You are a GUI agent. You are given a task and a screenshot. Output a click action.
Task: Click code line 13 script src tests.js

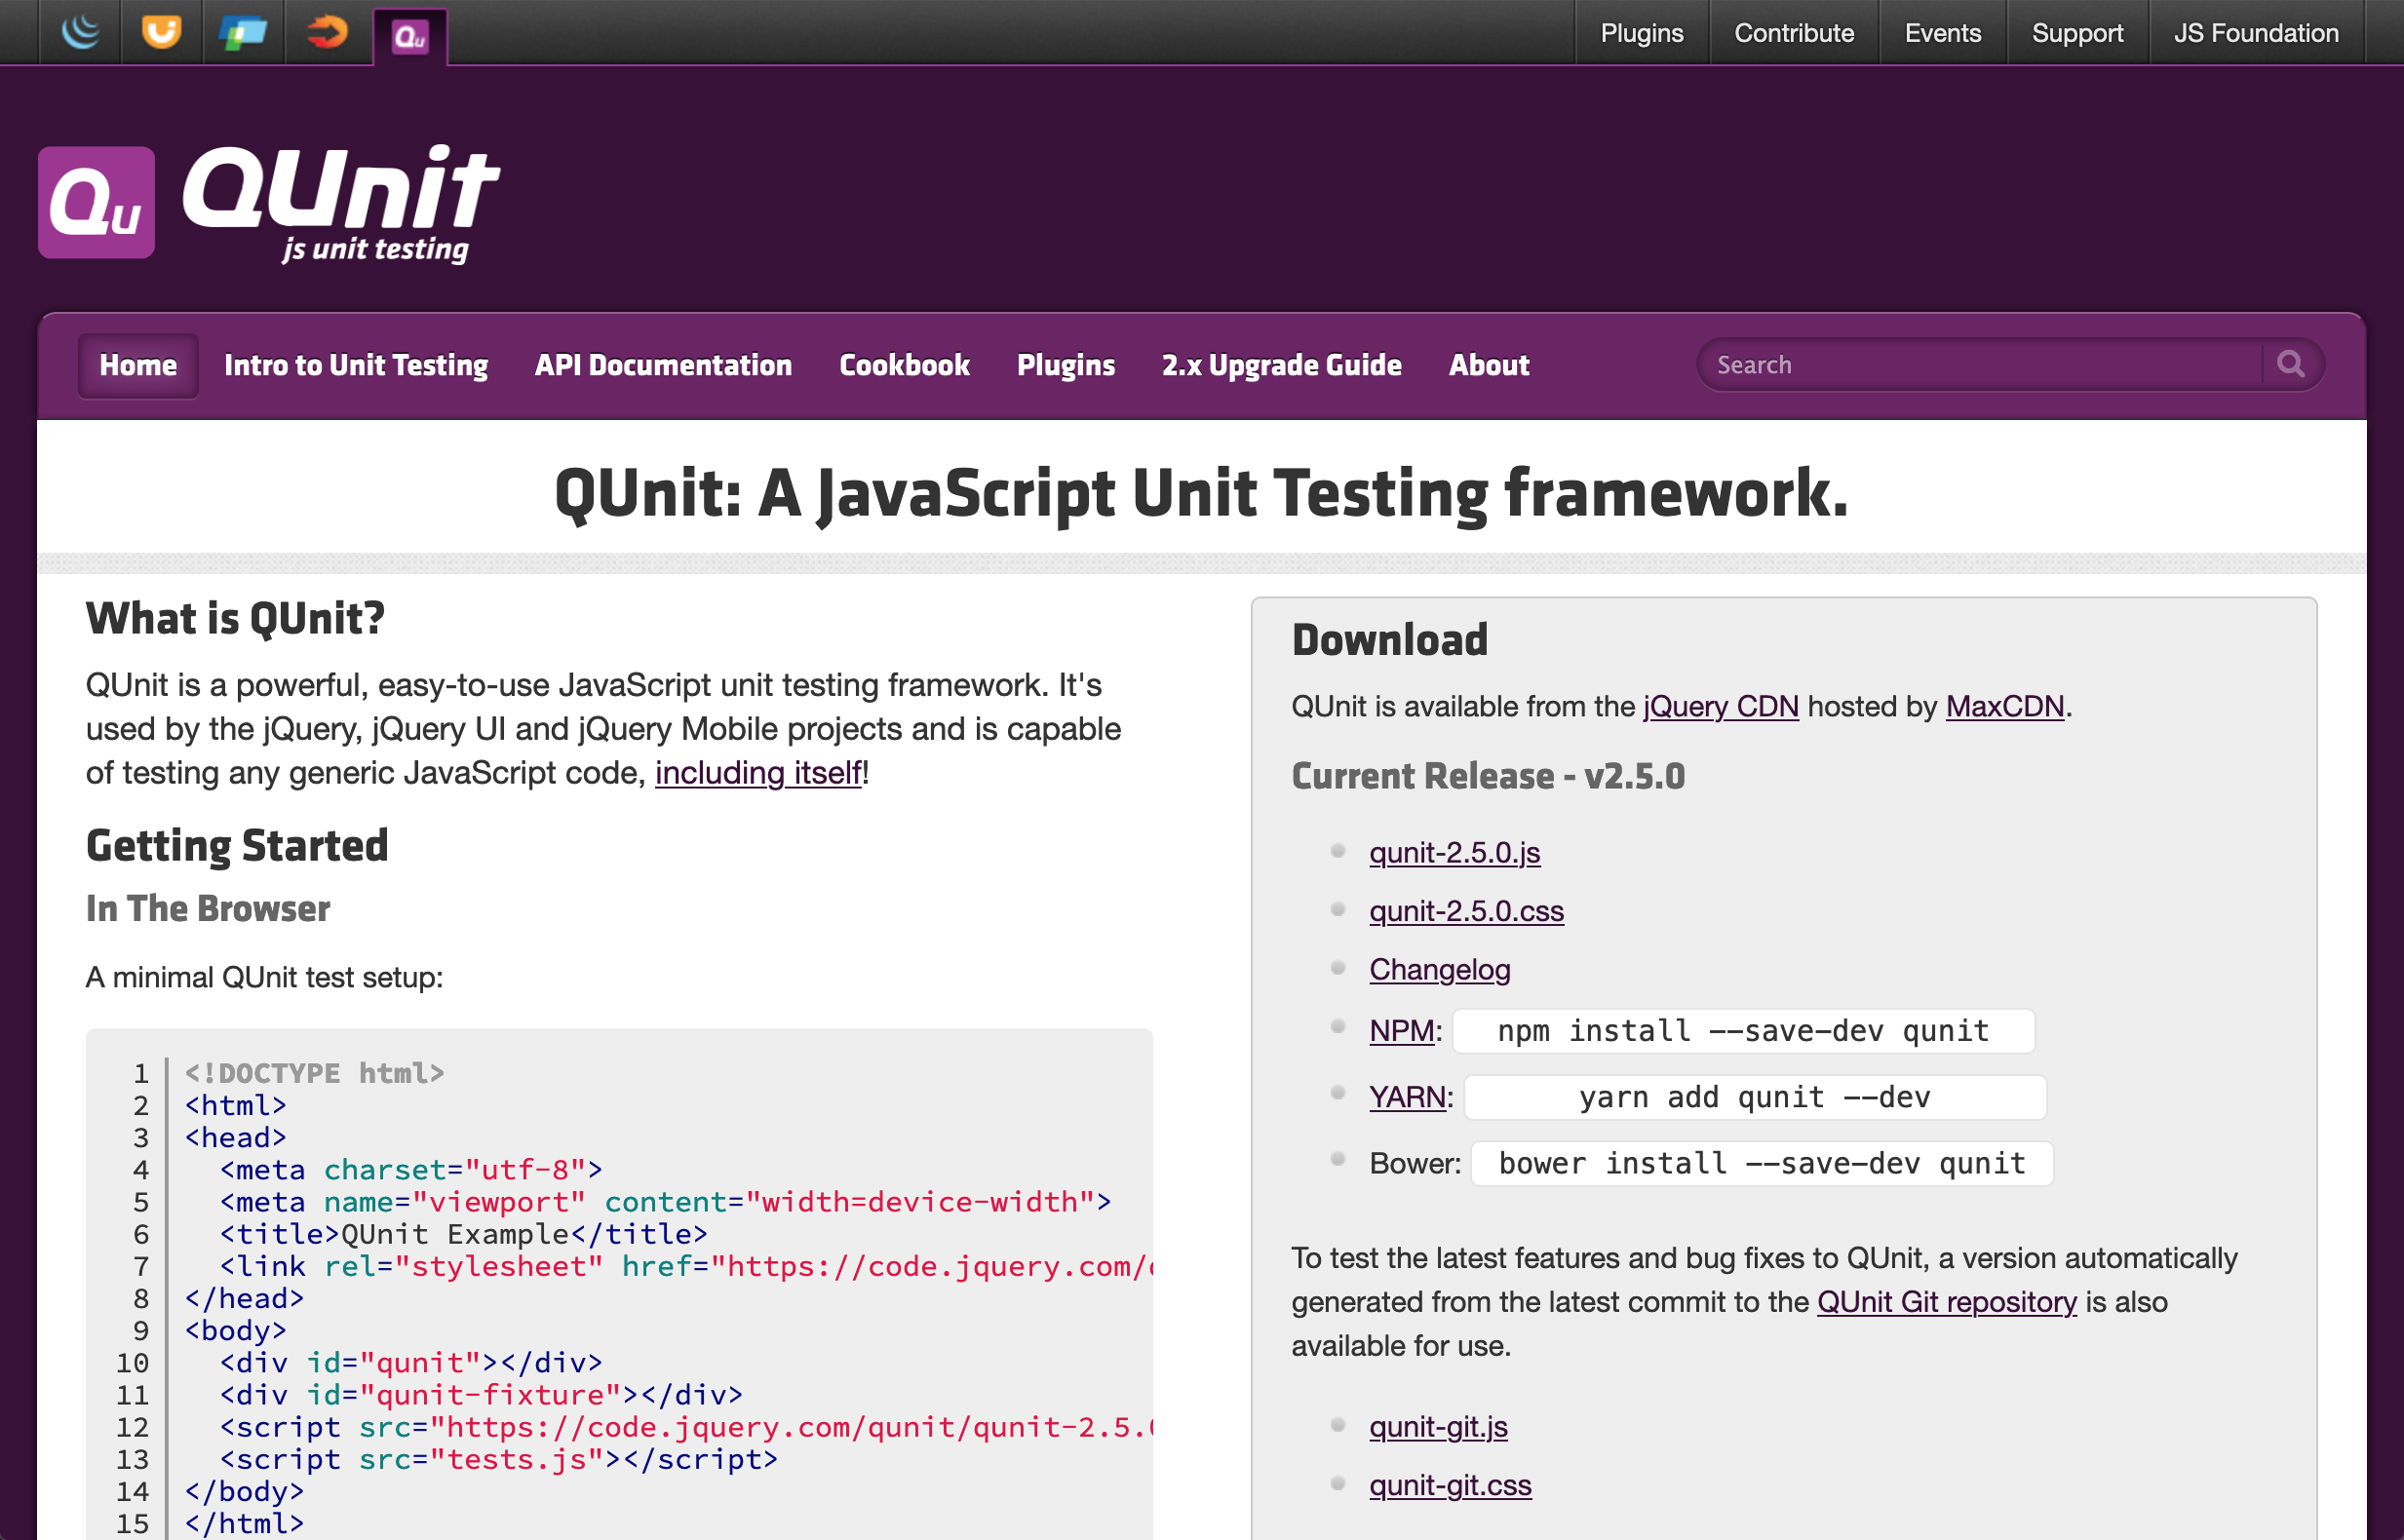tap(499, 1459)
